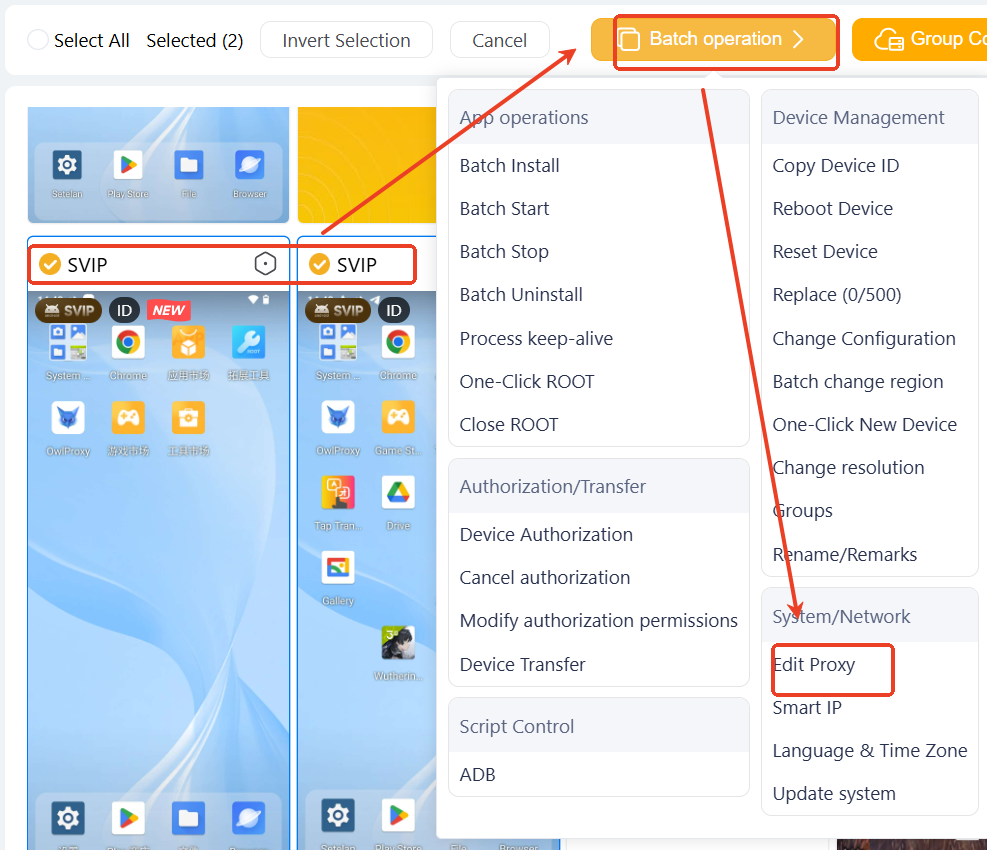Choose Batch Install under App operations

click(x=509, y=166)
